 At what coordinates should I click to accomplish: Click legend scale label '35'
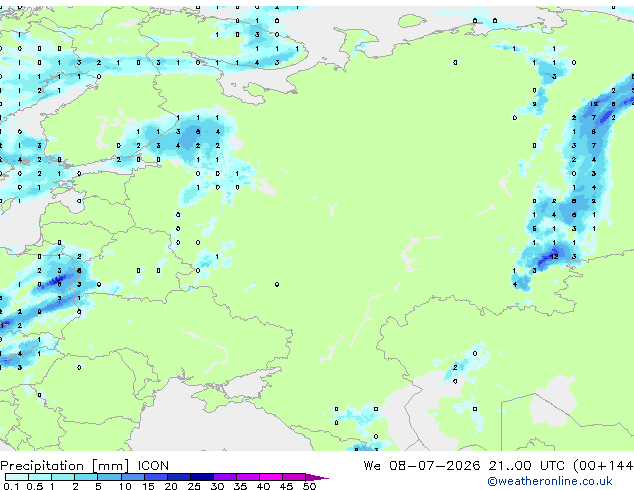point(240,486)
